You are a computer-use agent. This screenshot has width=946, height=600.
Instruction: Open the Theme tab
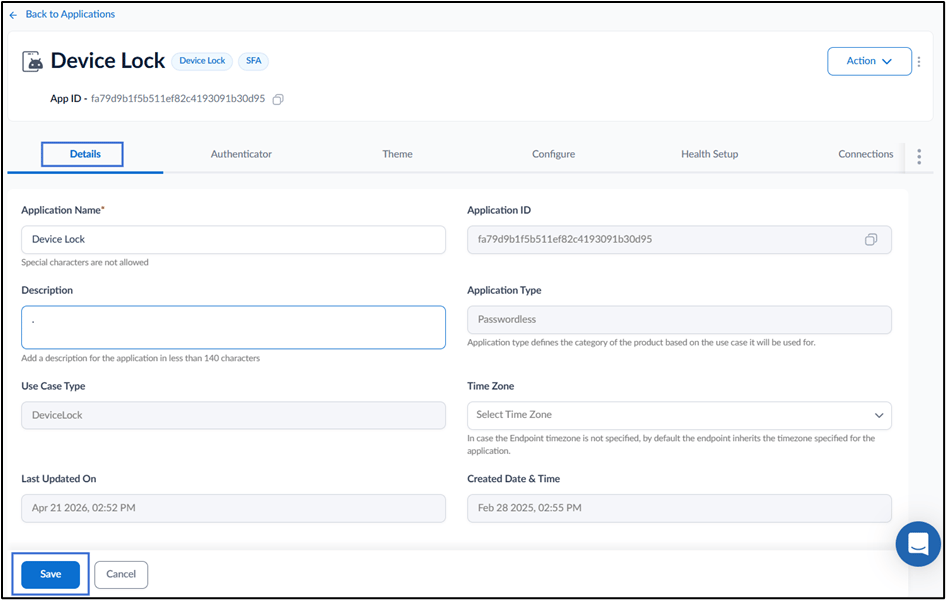(398, 154)
